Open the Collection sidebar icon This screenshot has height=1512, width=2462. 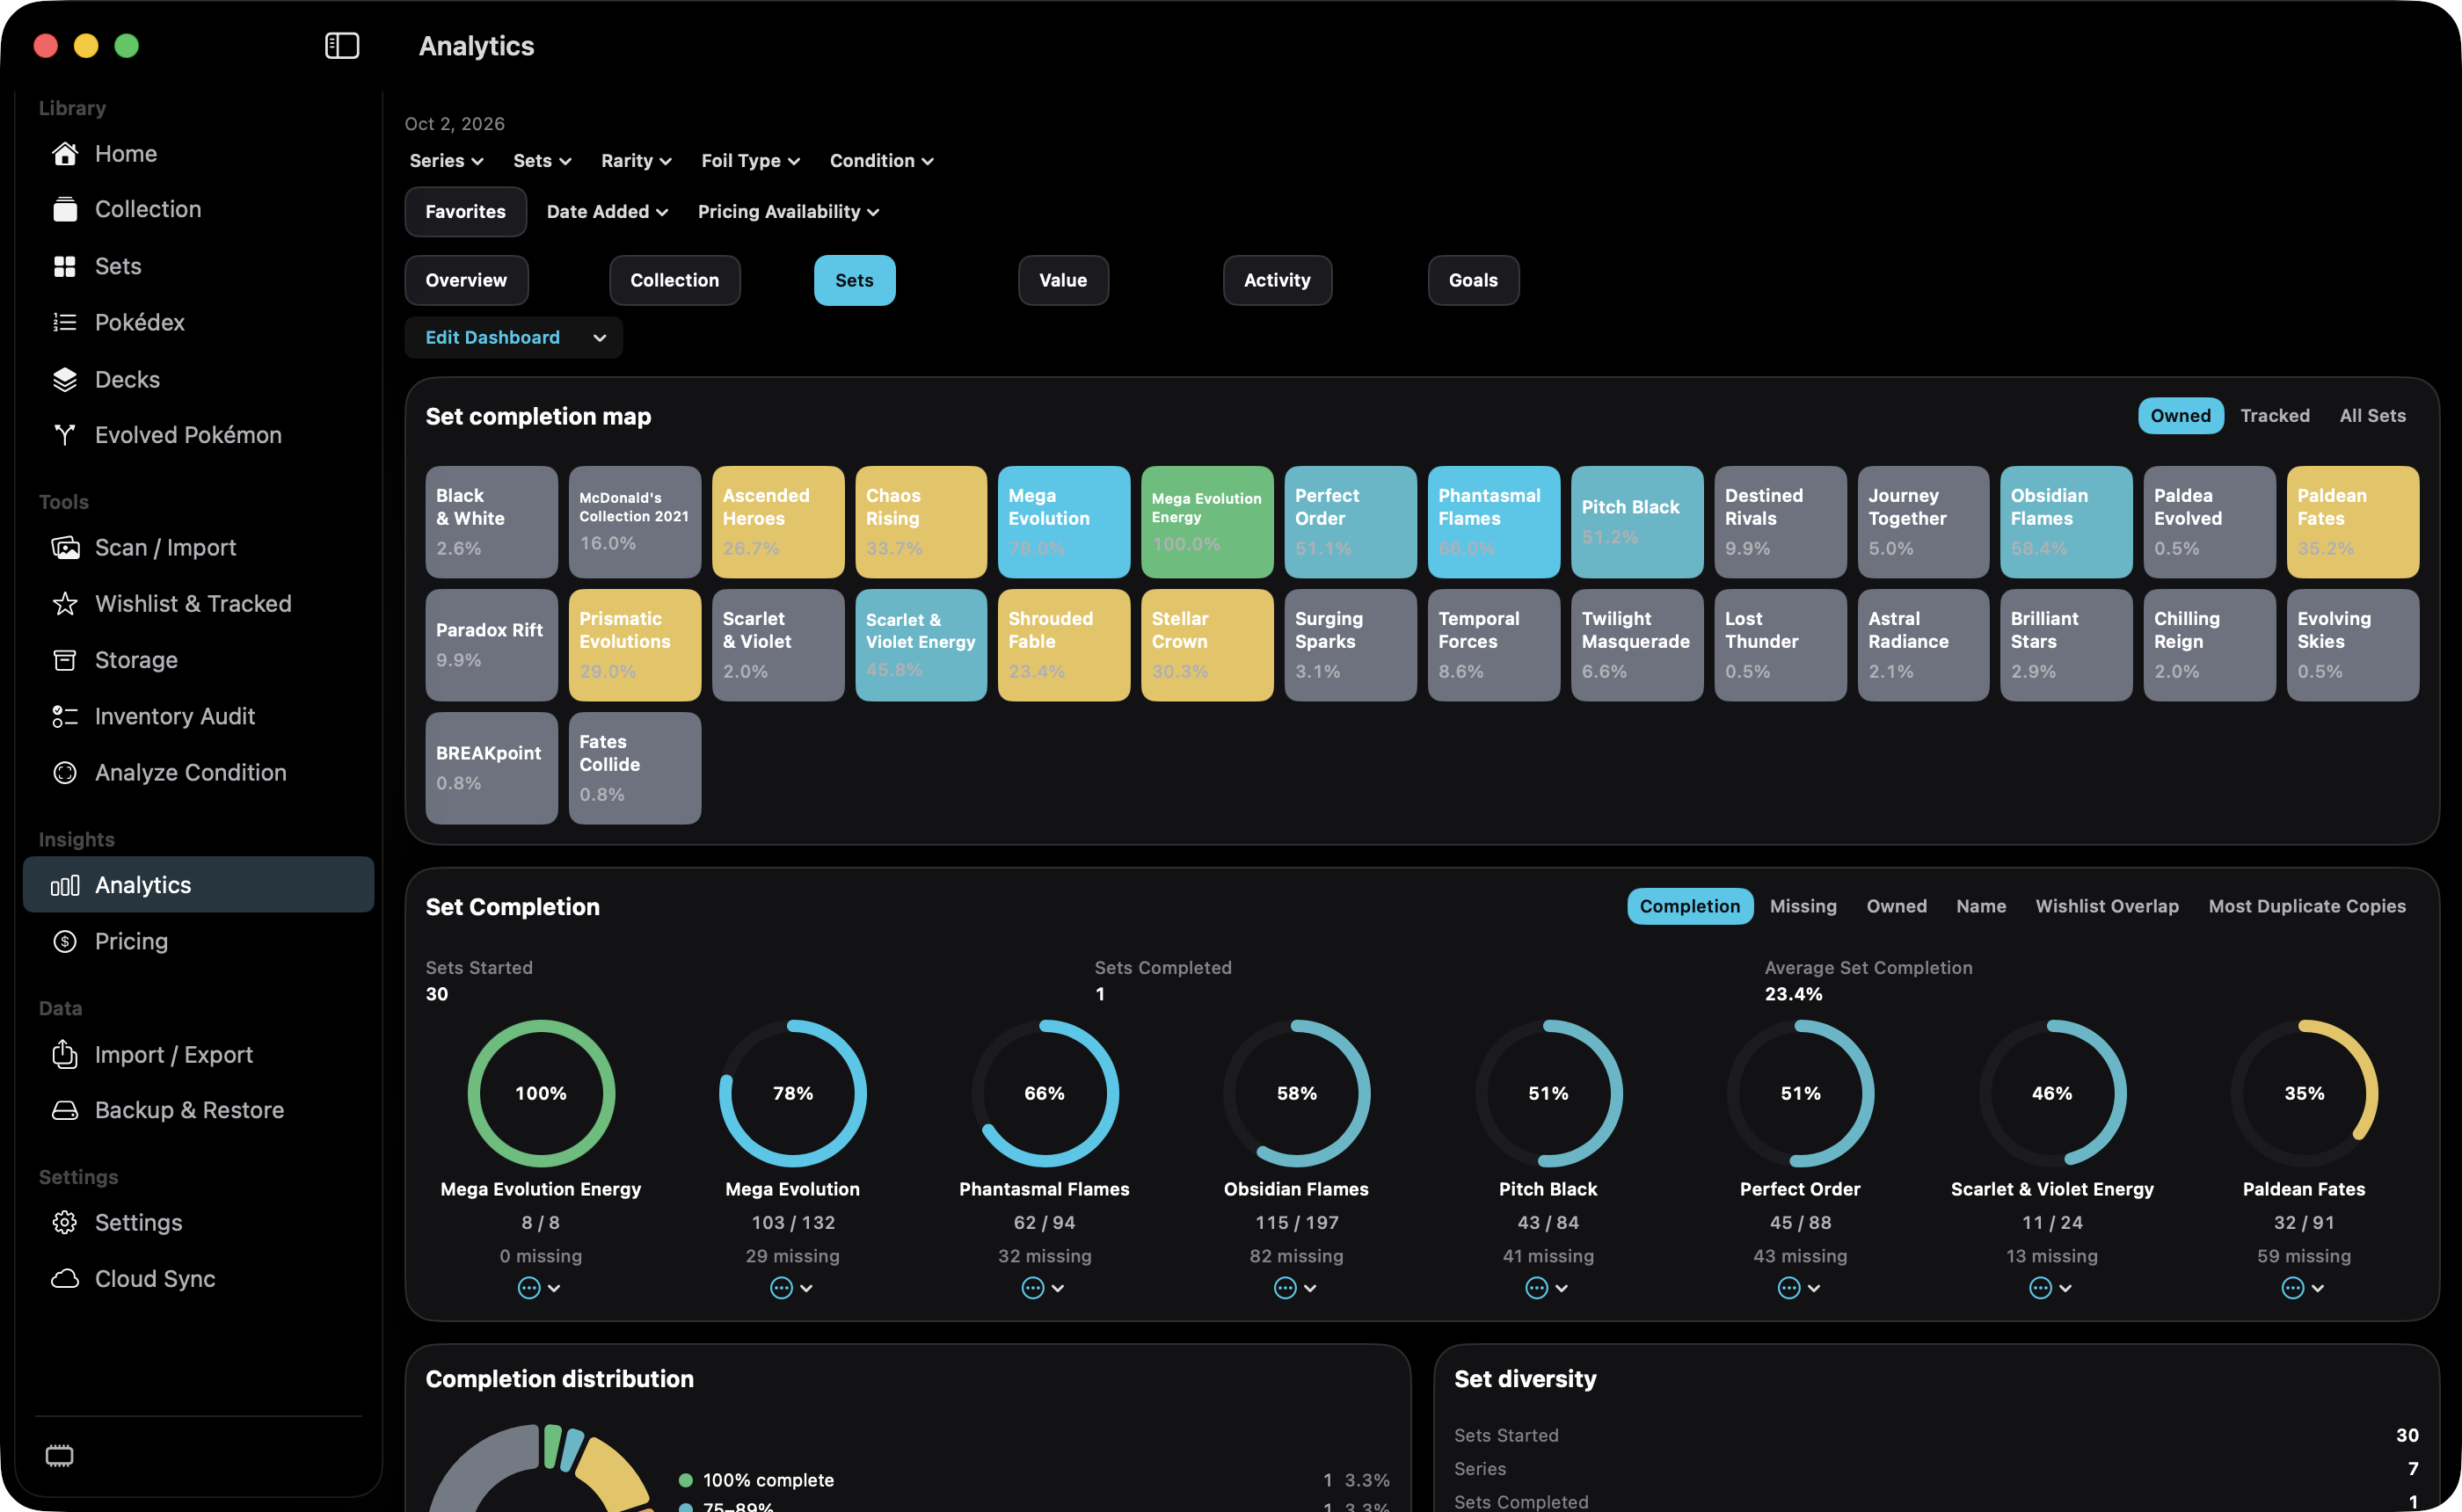(65, 209)
